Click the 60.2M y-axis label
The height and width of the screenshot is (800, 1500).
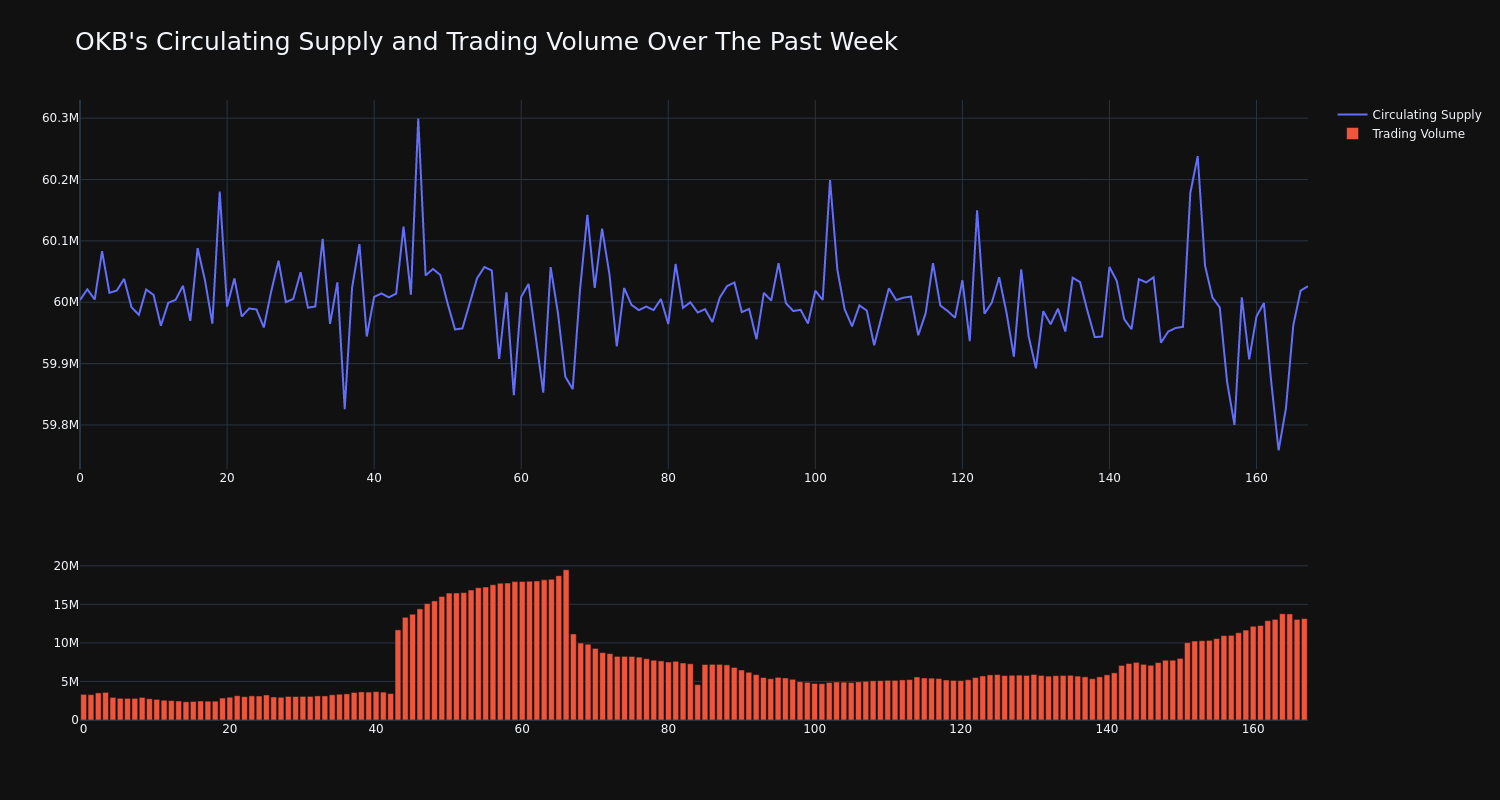[x=60, y=180]
